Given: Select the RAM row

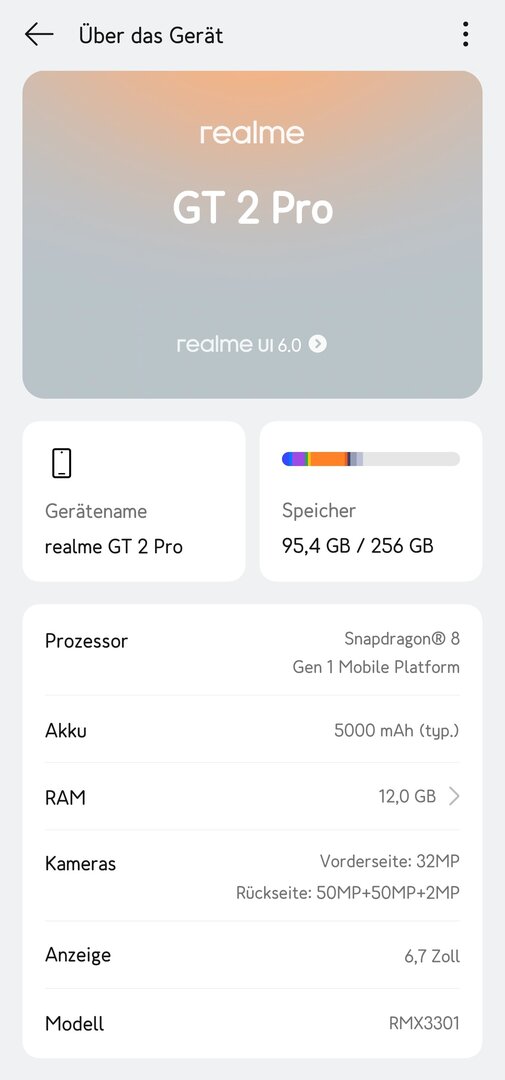Looking at the screenshot, I should click(x=252, y=797).
